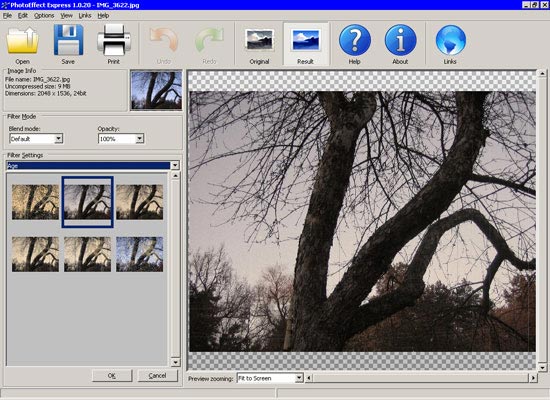Click the preset list scroll up arrow
Viewport: 550px width, 400px height.
coord(175,176)
